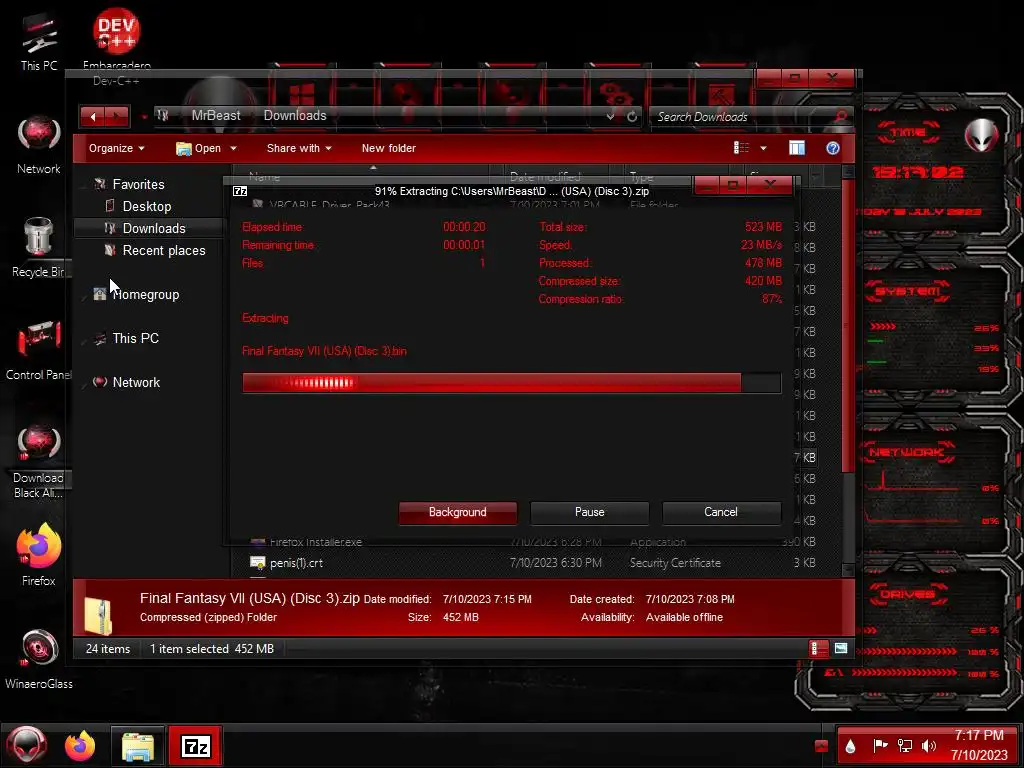Select Network in navigation pane
Image resolution: width=1024 pixels, height=768 pixels.
click(x=135, y=383)
